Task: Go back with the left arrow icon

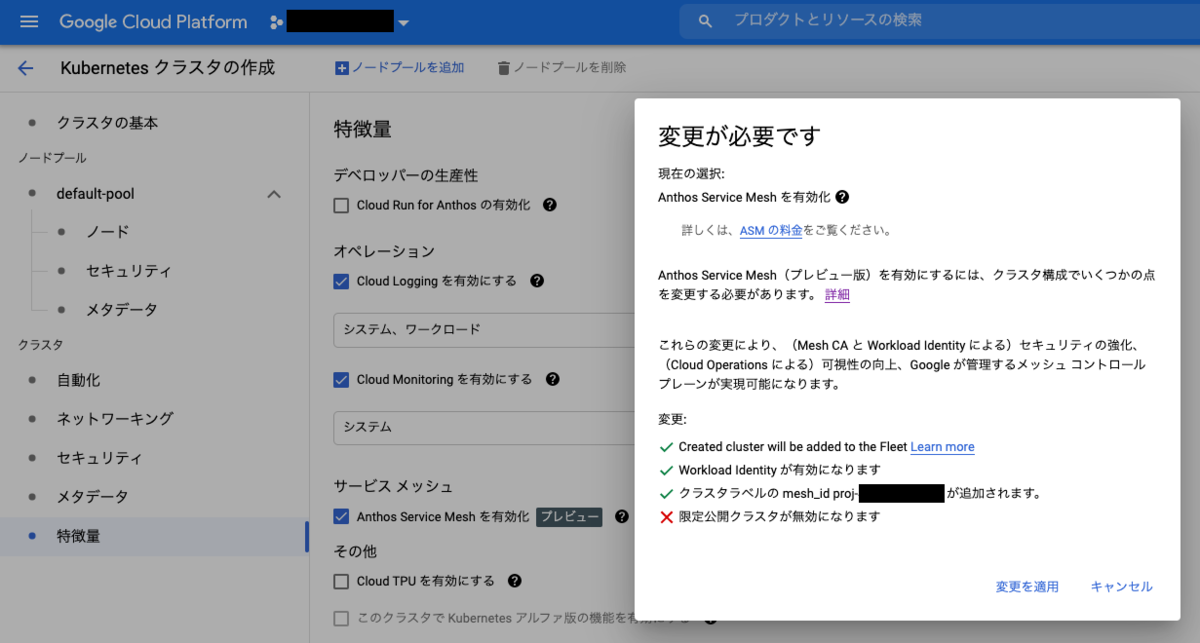Action: click(26, 68)
